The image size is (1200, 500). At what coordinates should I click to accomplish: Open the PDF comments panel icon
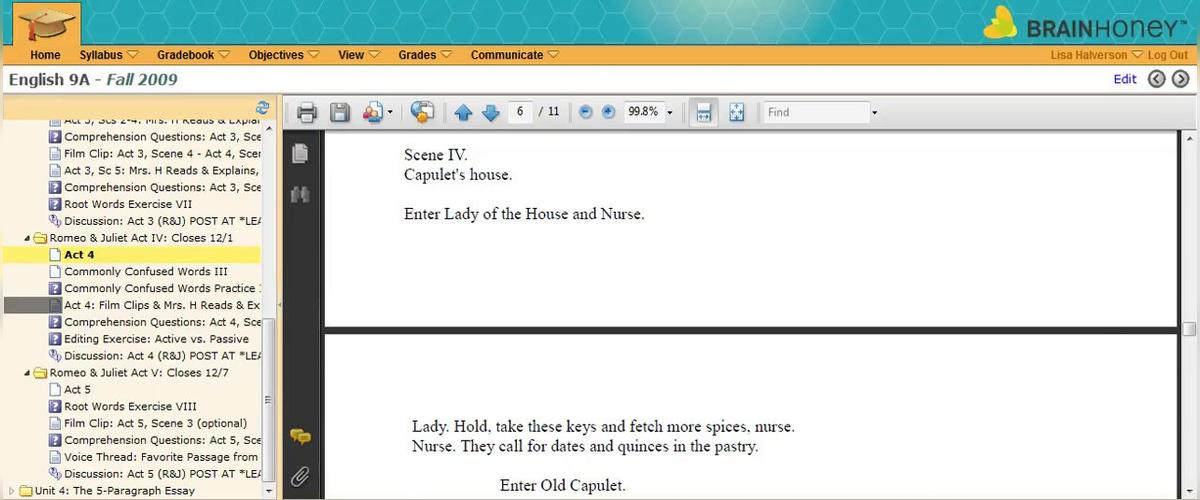coord(299,436)
